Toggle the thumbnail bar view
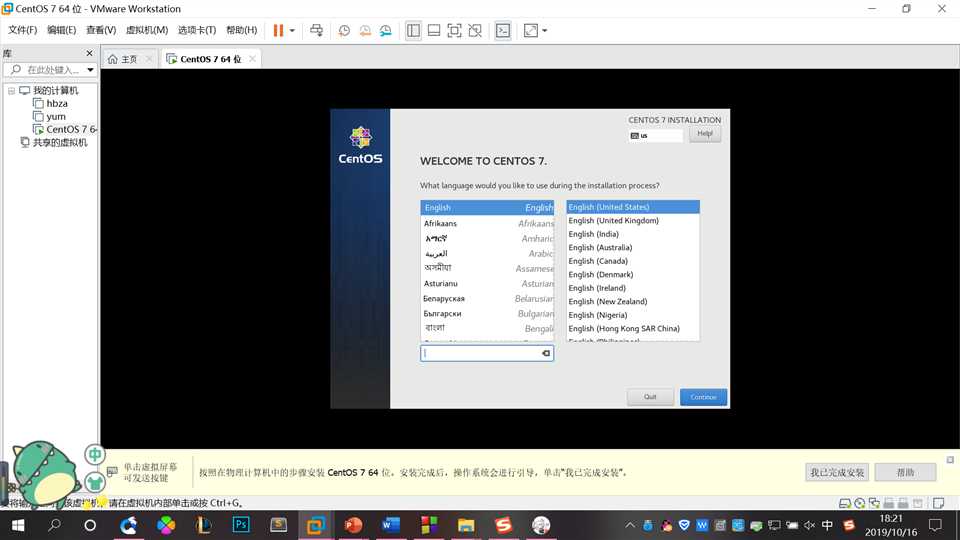Screen dimensions: 960x540 click(x=434, y=31)
